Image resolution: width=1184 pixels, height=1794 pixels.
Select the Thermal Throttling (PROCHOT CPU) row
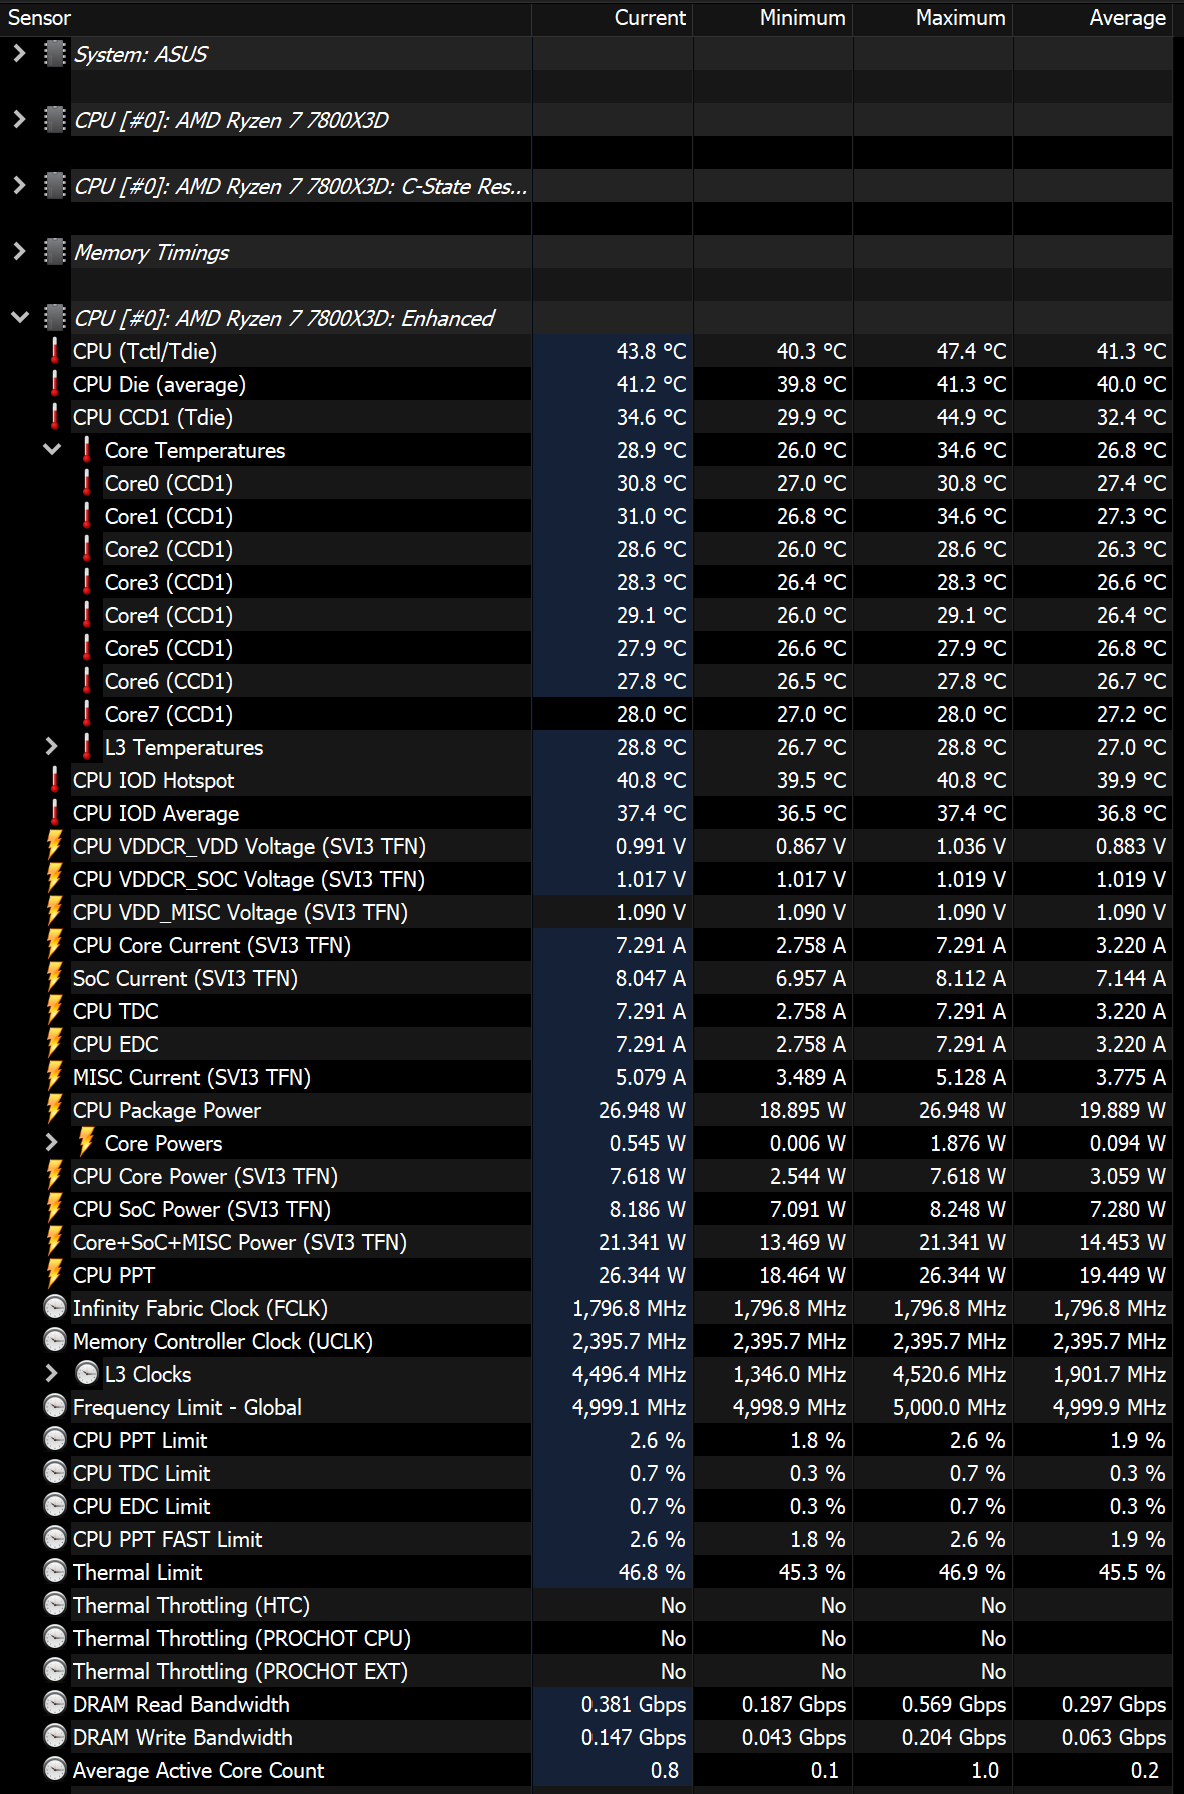pos(586,1638)
